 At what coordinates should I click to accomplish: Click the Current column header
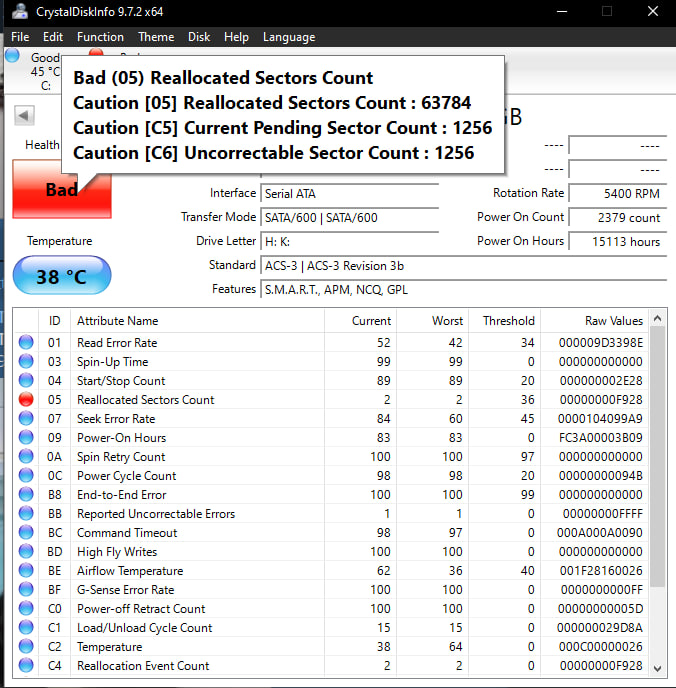pyautogui.click(x=361, y=321)
